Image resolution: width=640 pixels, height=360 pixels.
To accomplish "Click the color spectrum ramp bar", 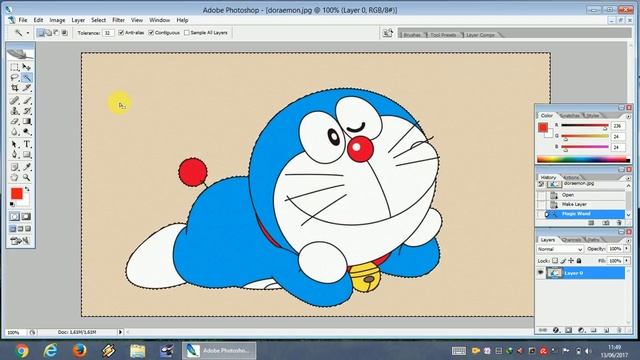I will [583, 160].
